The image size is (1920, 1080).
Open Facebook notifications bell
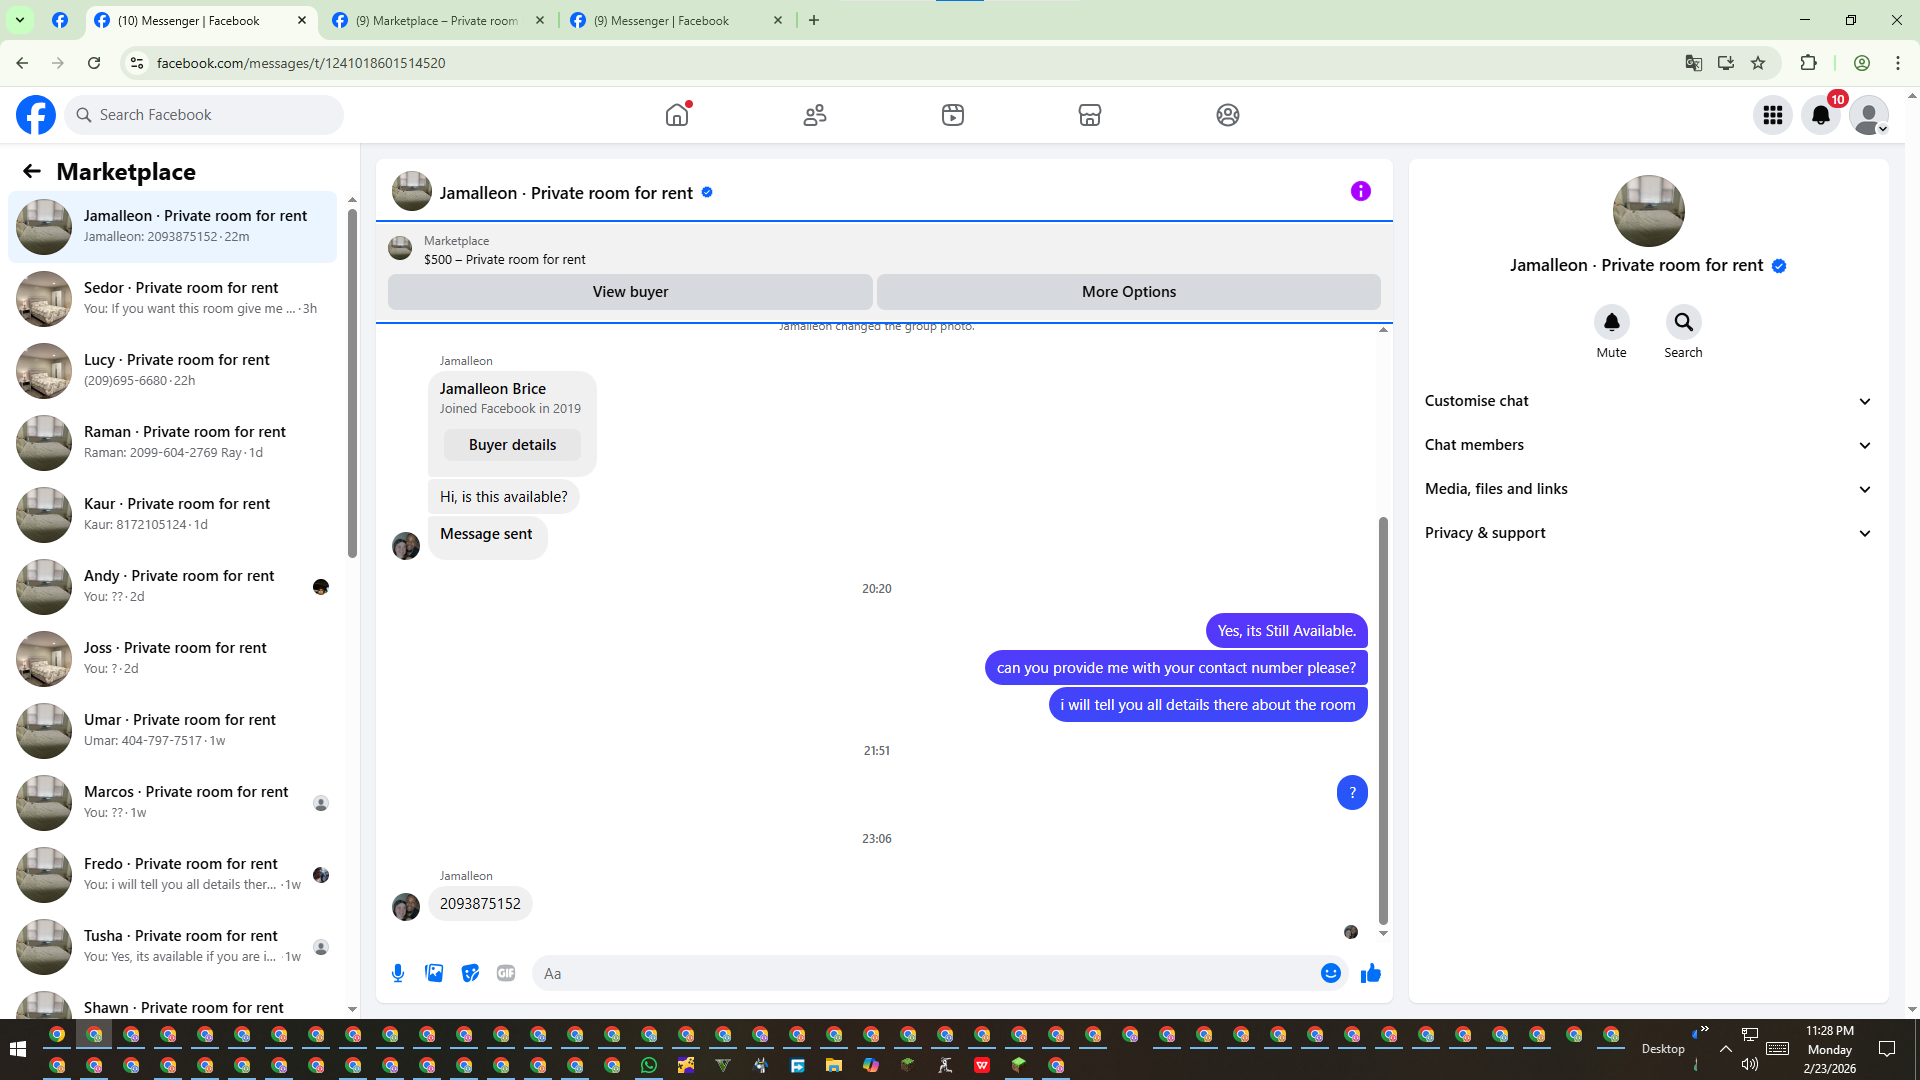pyautogui.click(x=1821, y=115)
